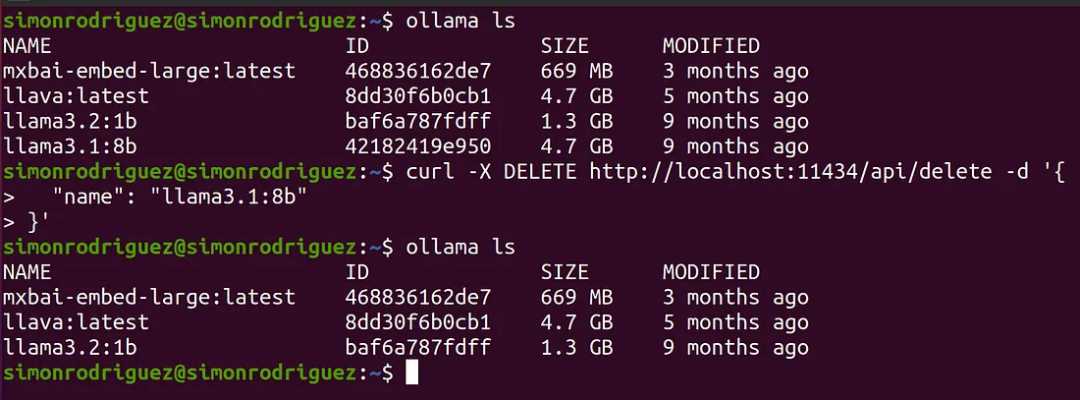Screen dimensions: 1080x400
Task: Click the word curl in the command
Action: click(431, 172)
